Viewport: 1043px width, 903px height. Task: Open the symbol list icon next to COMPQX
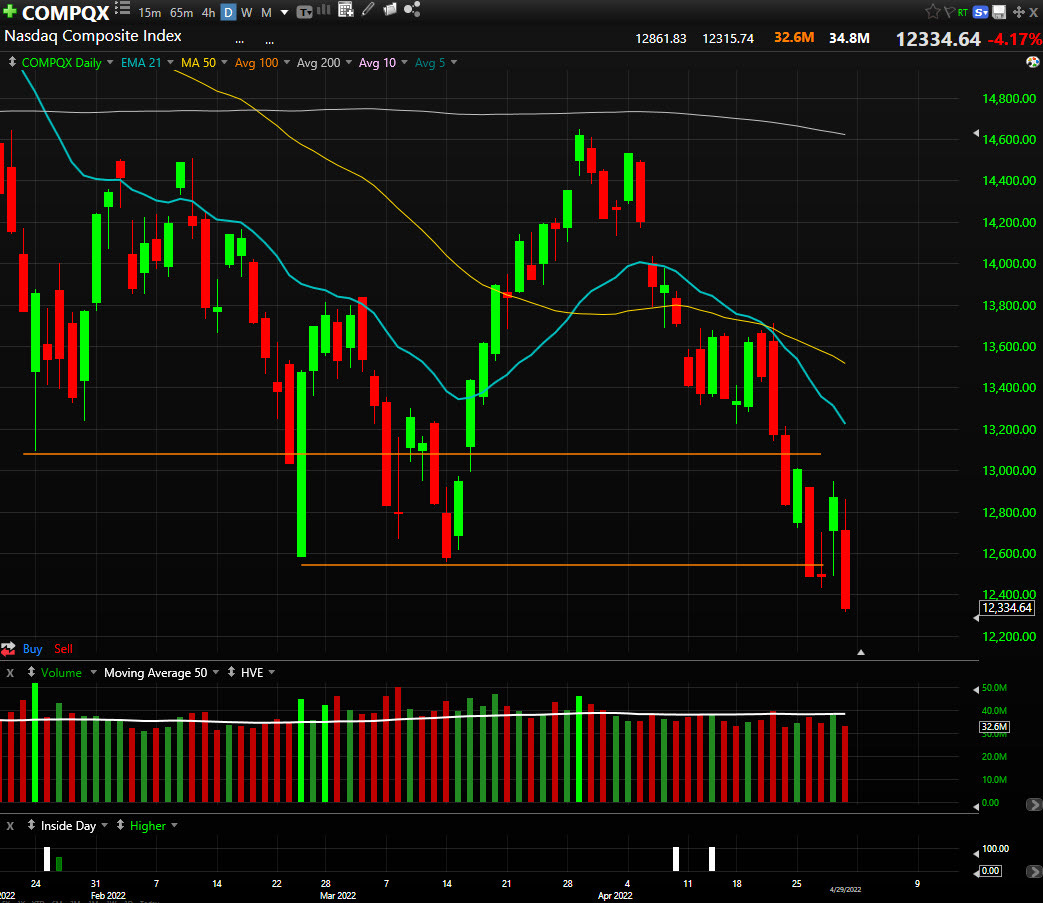coord(122,9)
